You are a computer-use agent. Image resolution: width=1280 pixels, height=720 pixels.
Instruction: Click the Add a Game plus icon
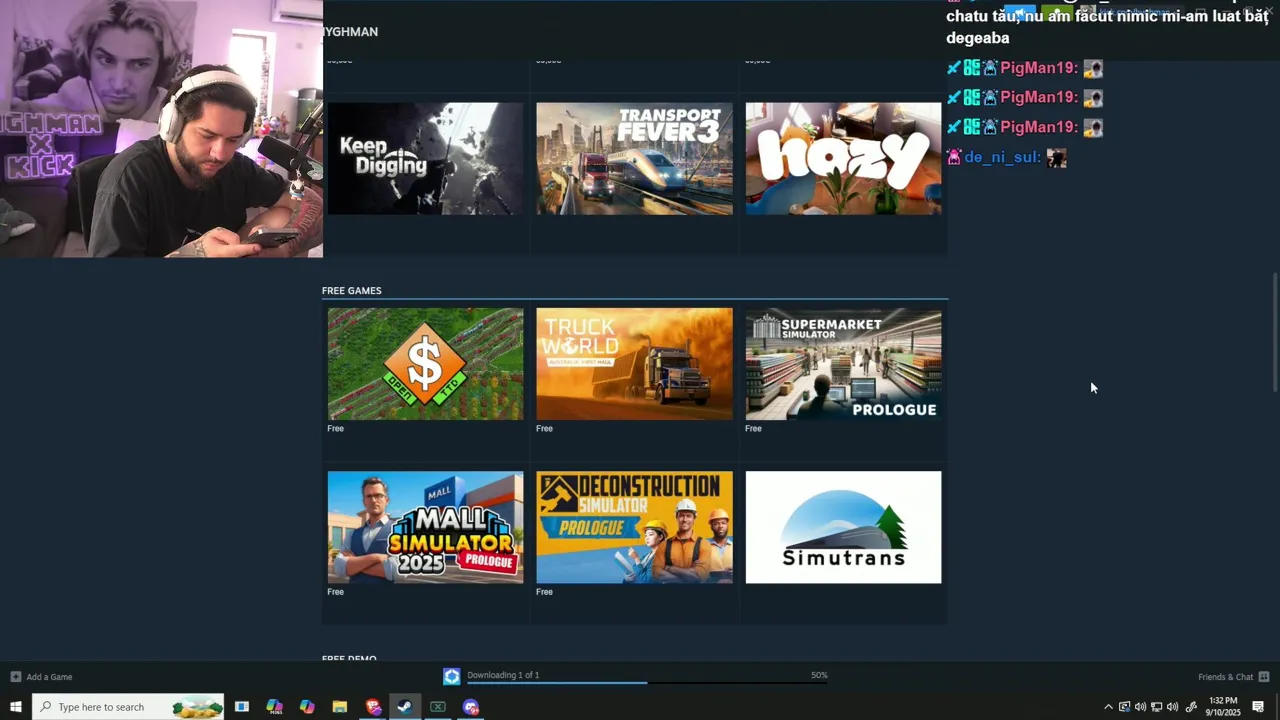click(15, 677)
